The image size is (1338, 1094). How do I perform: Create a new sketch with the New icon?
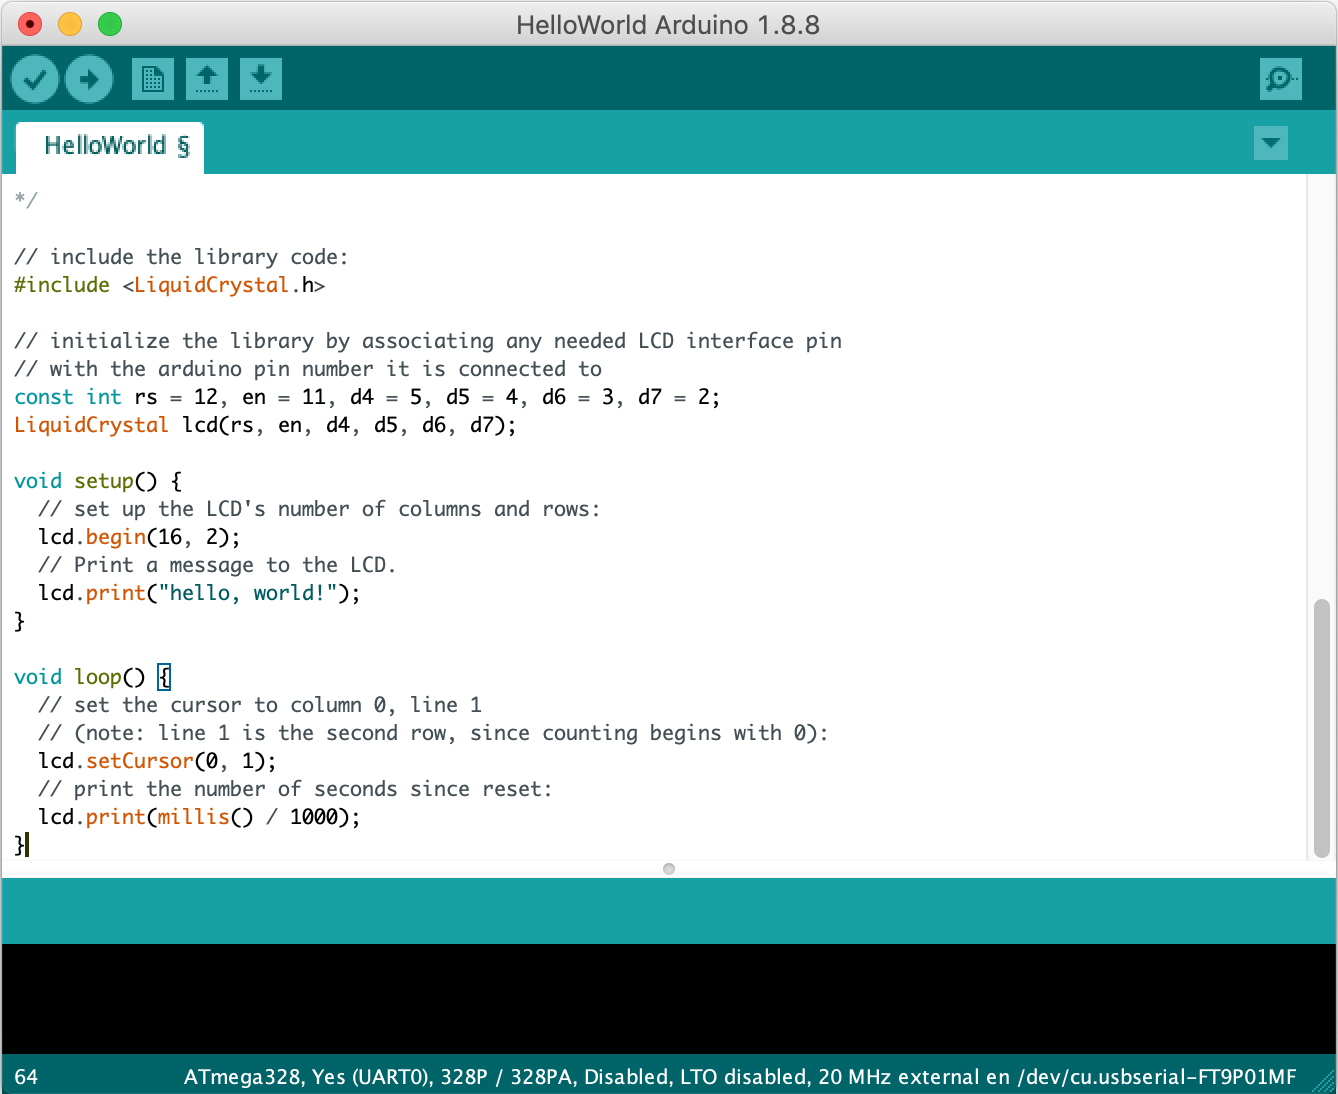(153, 79)
